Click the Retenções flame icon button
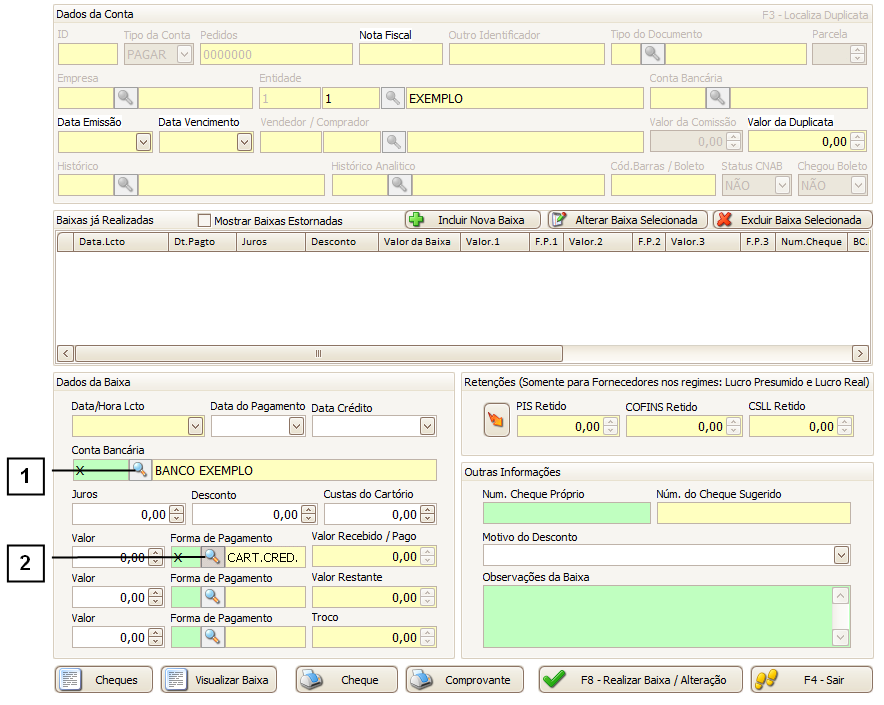Screen dimensions: 884x705 495,420
